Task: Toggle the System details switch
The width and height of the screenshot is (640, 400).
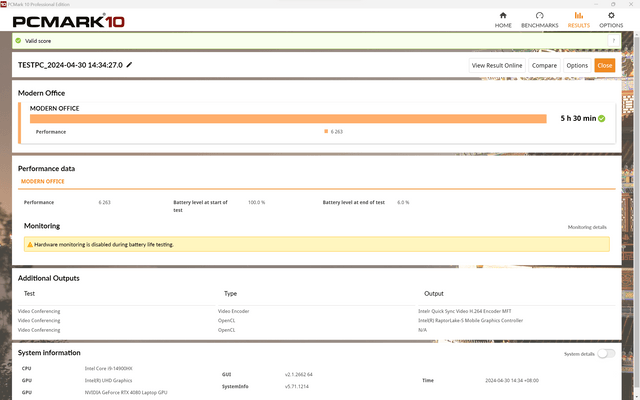Action: tap(606, 353)
